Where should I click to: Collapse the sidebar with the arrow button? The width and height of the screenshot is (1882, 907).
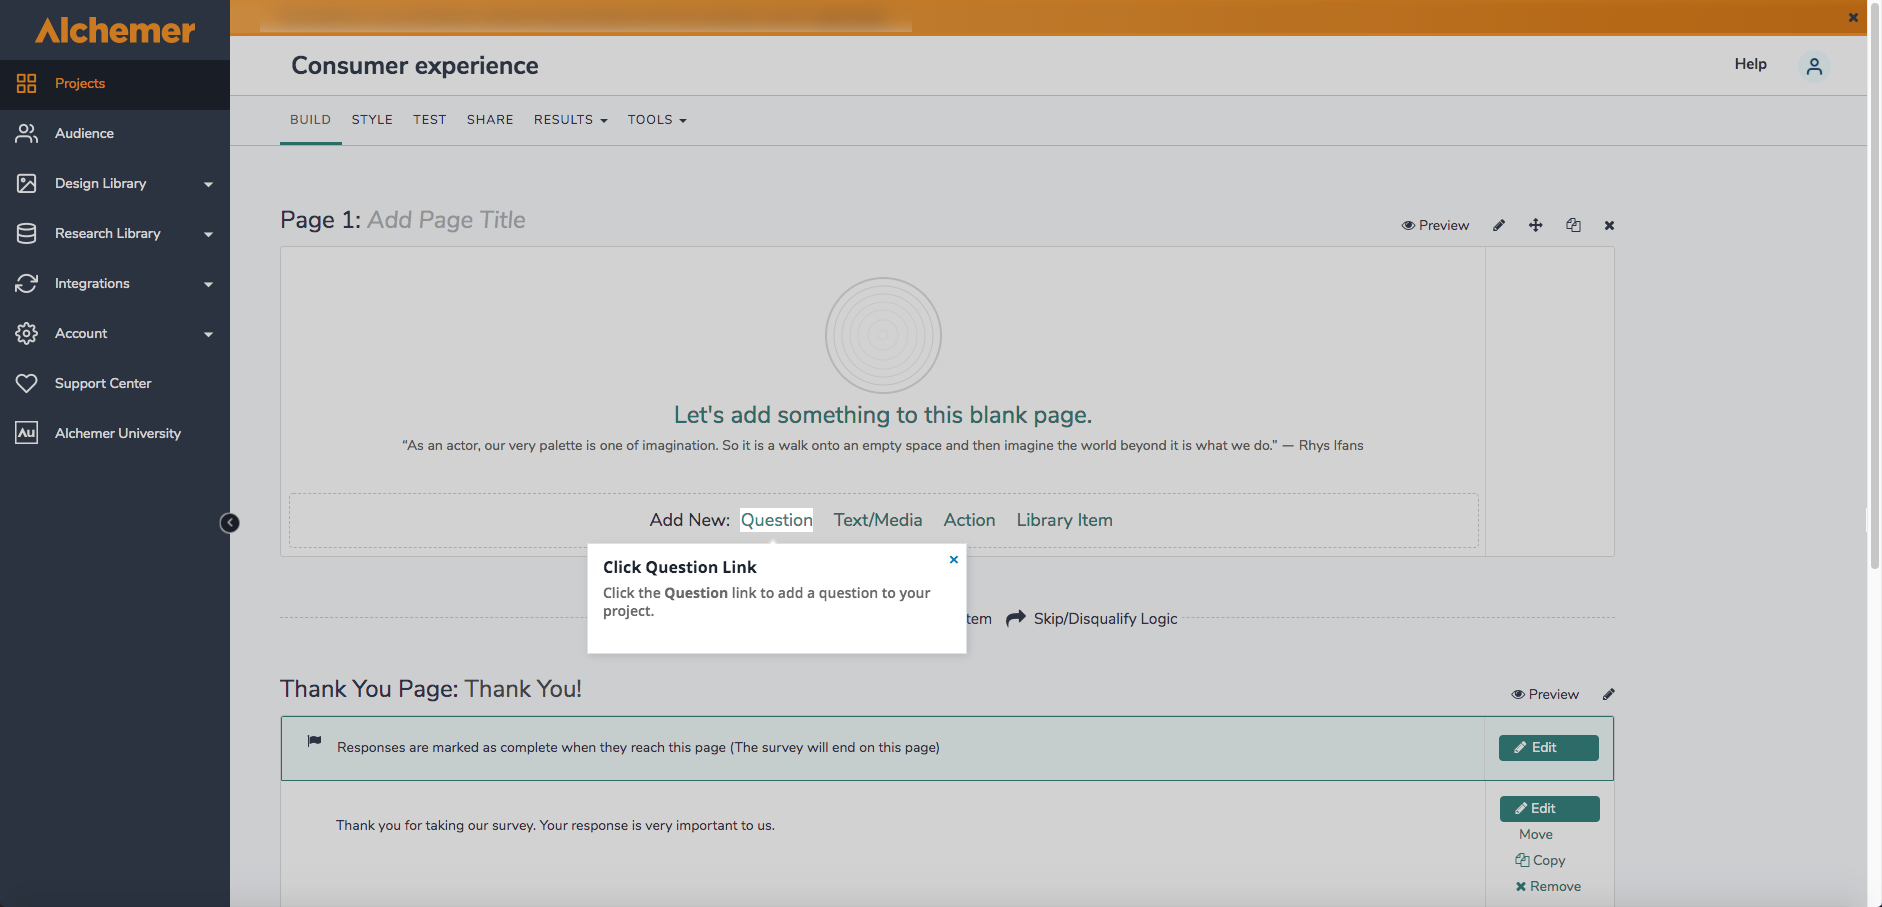coord(229,523)
